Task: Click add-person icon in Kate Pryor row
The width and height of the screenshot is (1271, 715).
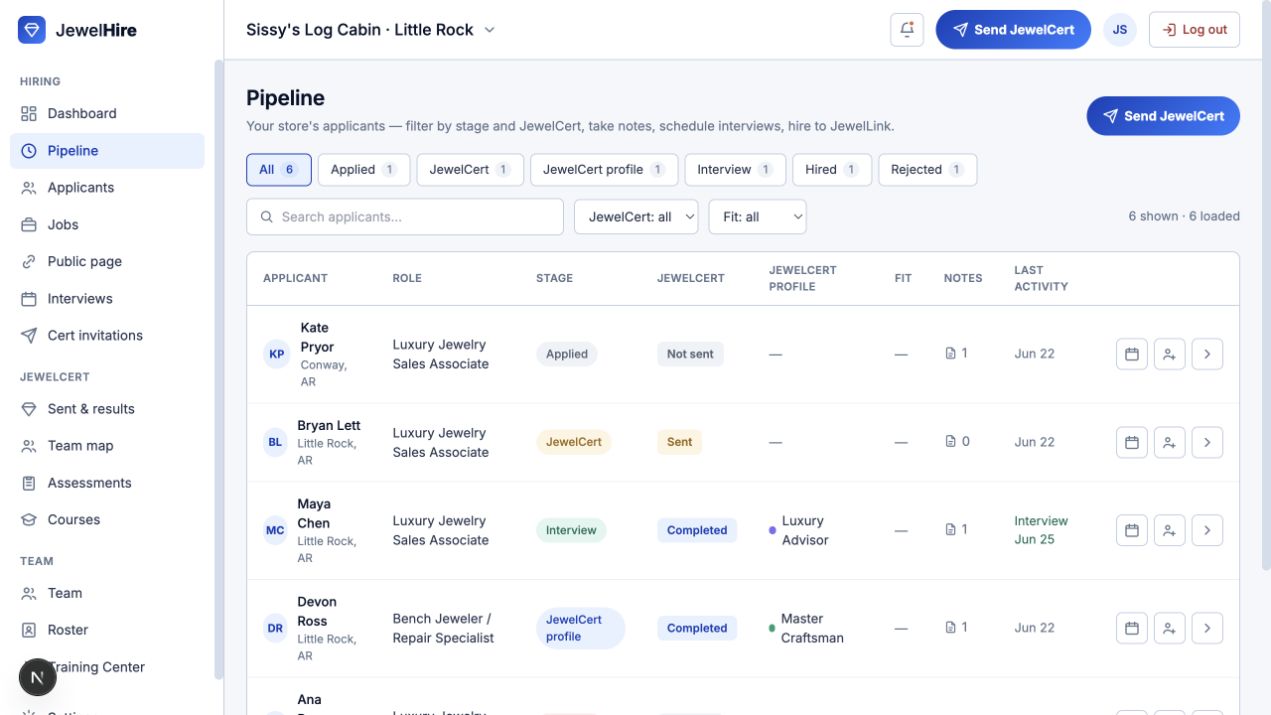Action: 1169,354
